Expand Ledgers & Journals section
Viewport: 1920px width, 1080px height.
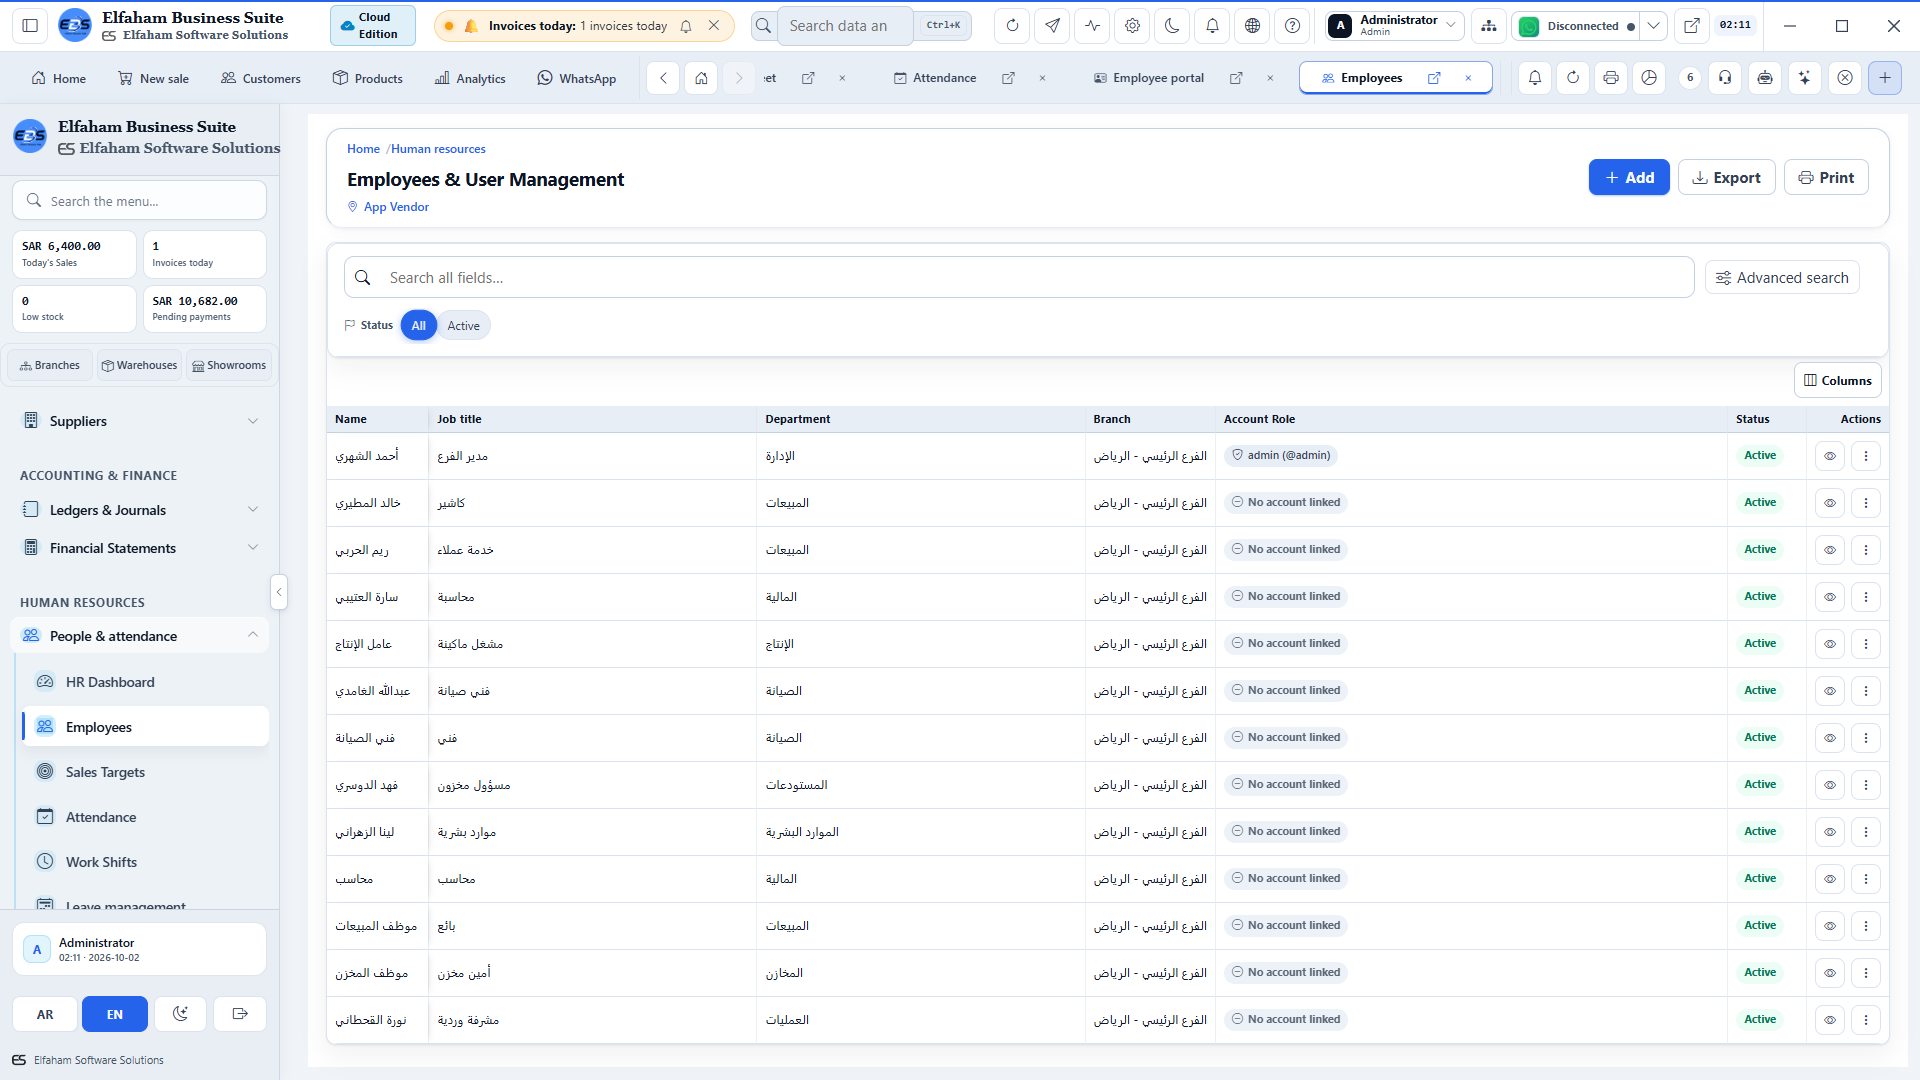(140, 510)
